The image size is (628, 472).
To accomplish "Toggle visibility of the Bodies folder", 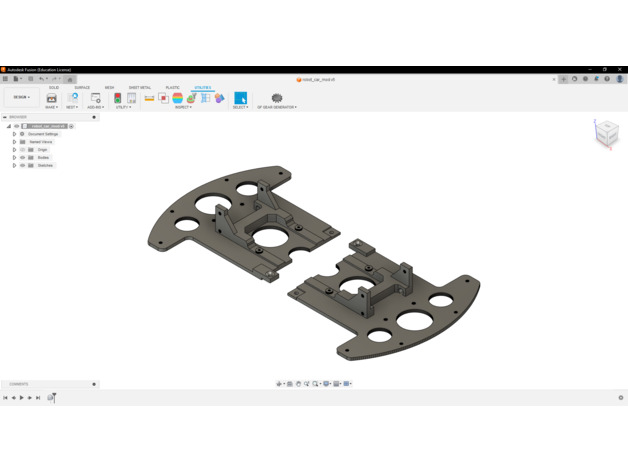I will pyautogui.click(x=23, y=158).
